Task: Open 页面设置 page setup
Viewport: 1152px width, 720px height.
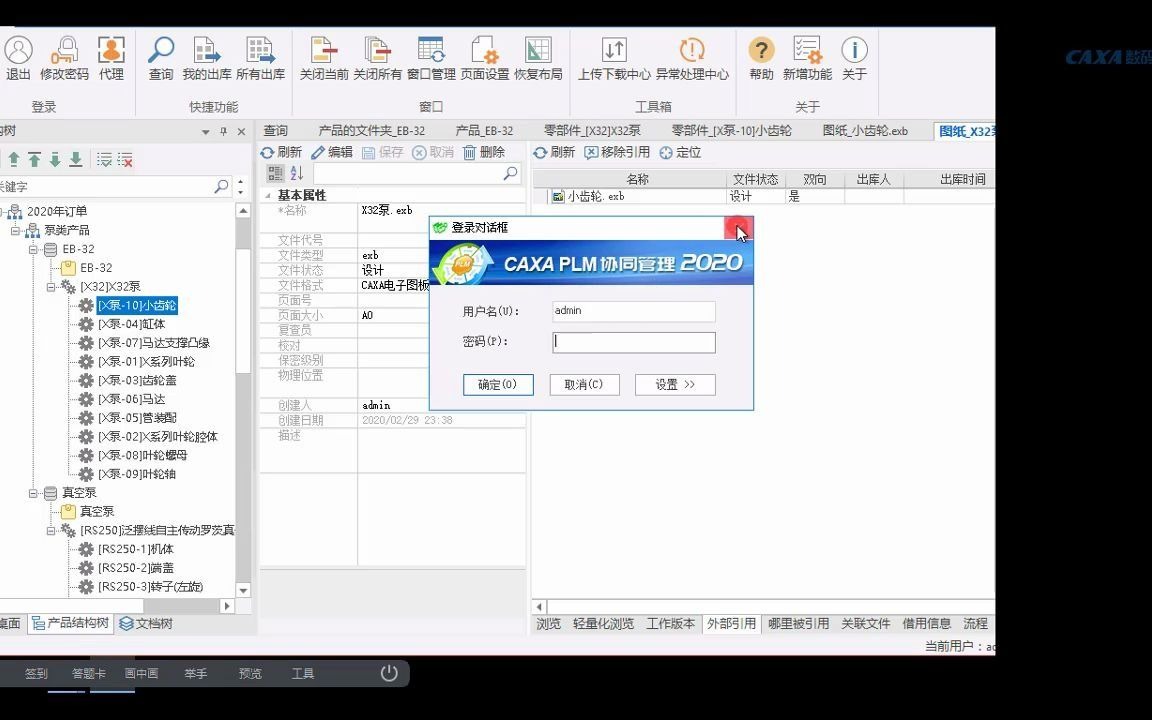Action: (485, 58)
